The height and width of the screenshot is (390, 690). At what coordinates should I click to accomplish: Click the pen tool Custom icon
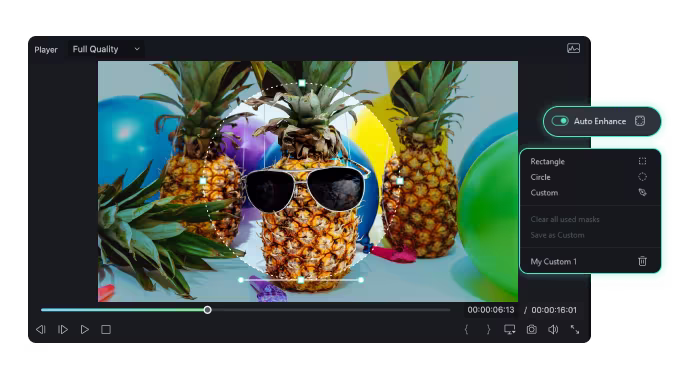tap(642, 192)
